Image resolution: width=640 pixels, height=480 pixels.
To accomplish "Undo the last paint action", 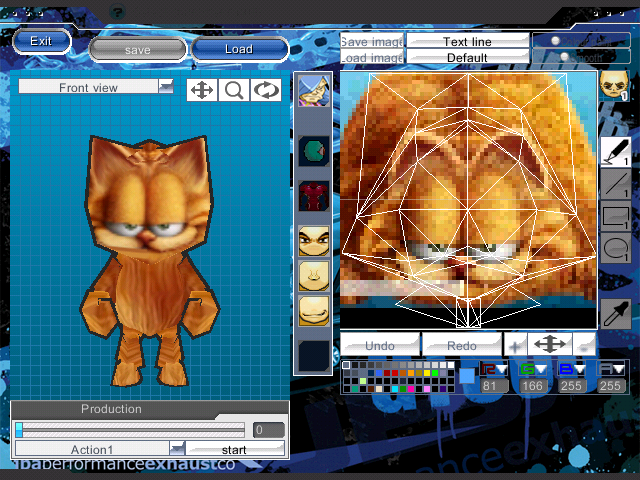I will [x=380, y=345].
